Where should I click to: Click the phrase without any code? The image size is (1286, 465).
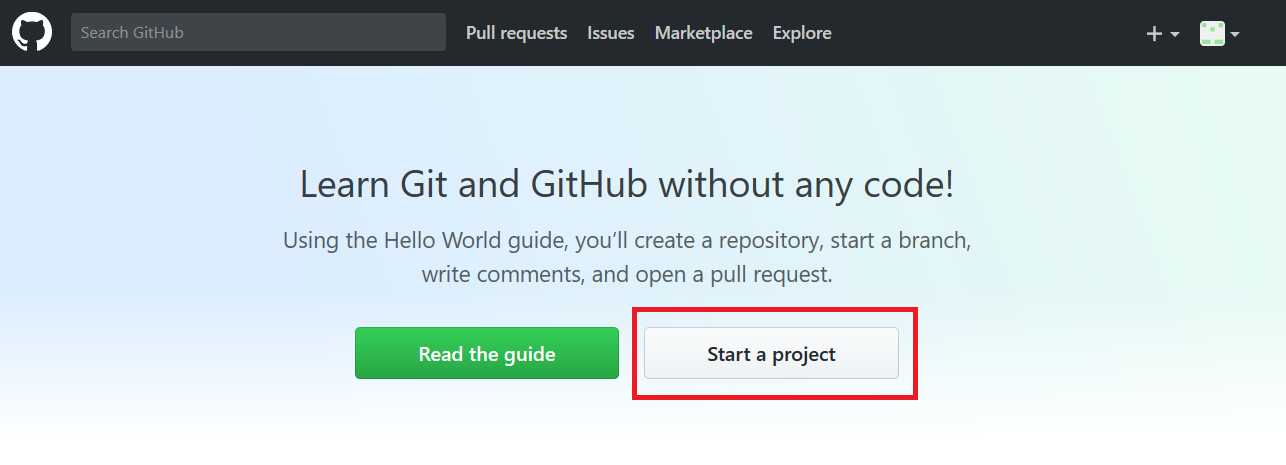pos(807,185)
